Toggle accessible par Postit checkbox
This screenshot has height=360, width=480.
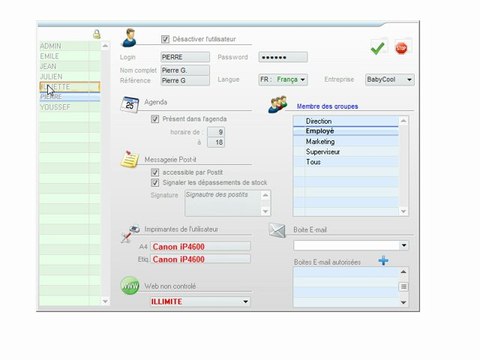point(155,172)
